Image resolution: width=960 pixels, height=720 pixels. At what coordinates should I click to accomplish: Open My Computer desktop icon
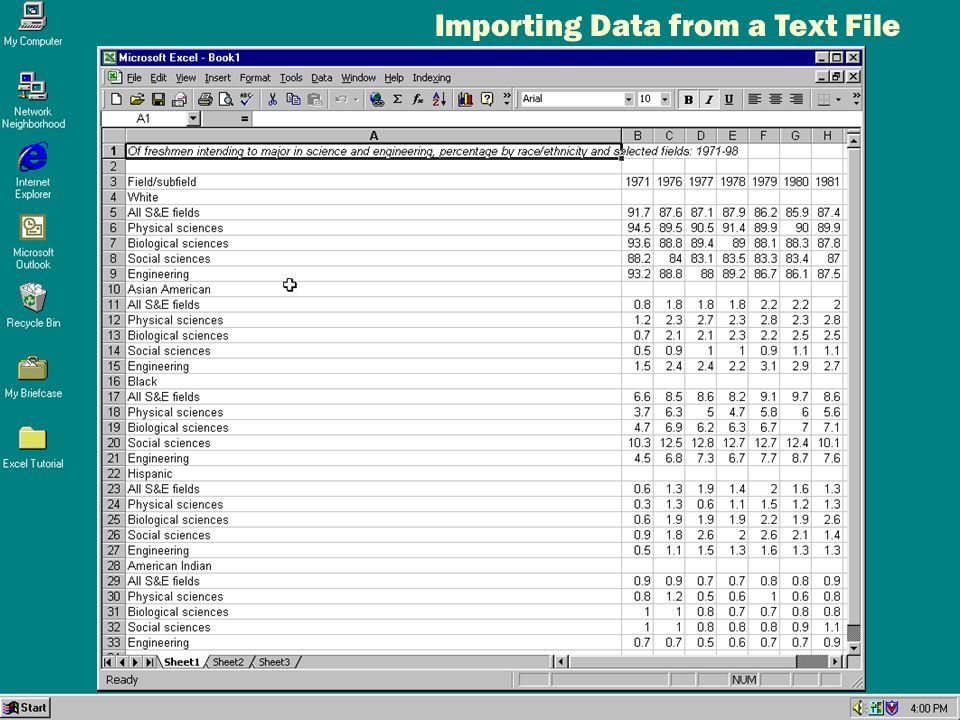(x=32, y=24)
